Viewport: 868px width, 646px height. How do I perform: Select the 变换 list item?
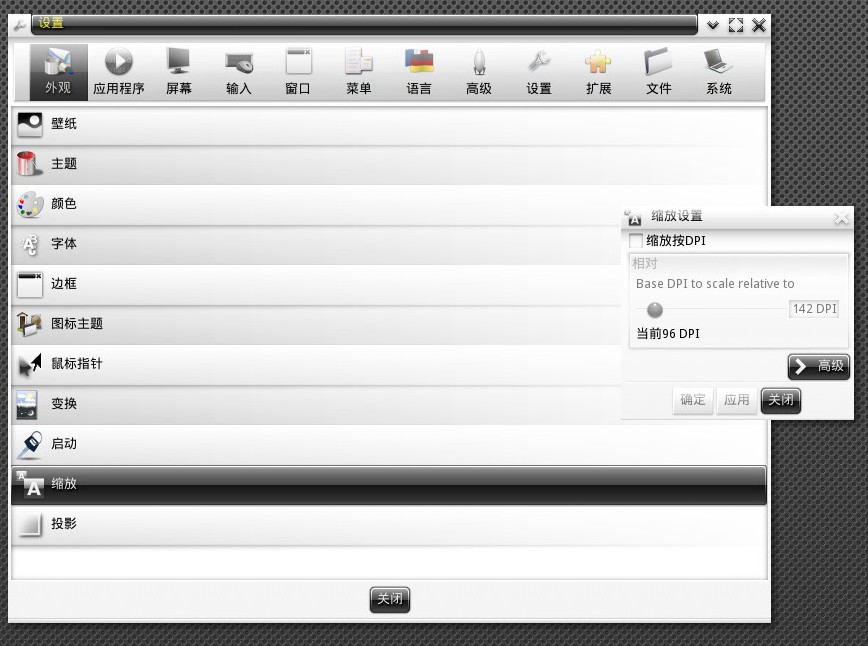click(x=316, y=405)
